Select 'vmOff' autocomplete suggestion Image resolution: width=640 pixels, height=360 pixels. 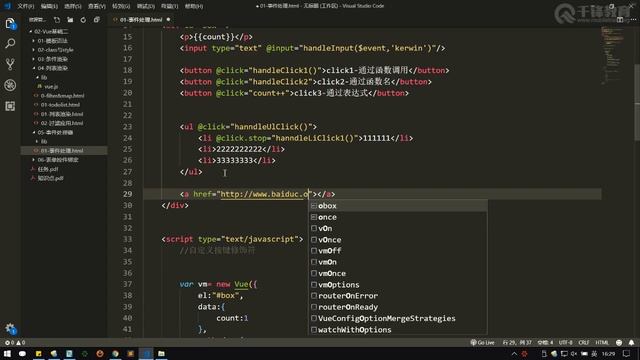(398, 251)
